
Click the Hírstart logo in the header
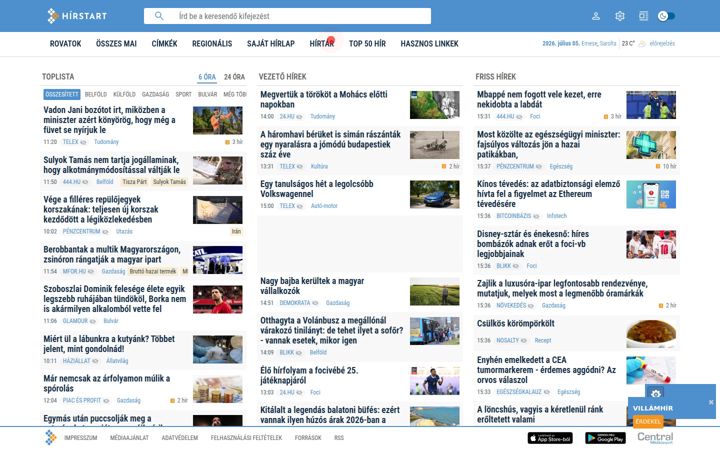coord(77,16)
